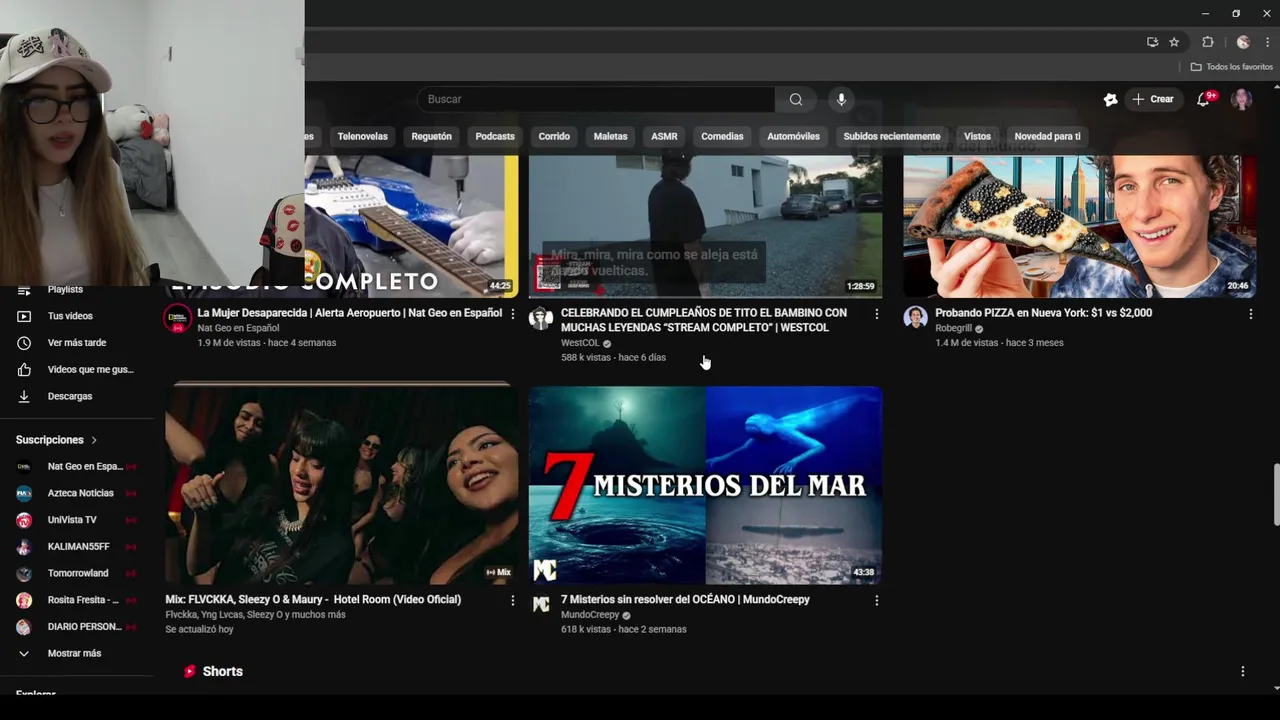Open Mix: FLVCKKA Hotel Room title
This screenshot has width=1280, height=720.
(313, 600)
